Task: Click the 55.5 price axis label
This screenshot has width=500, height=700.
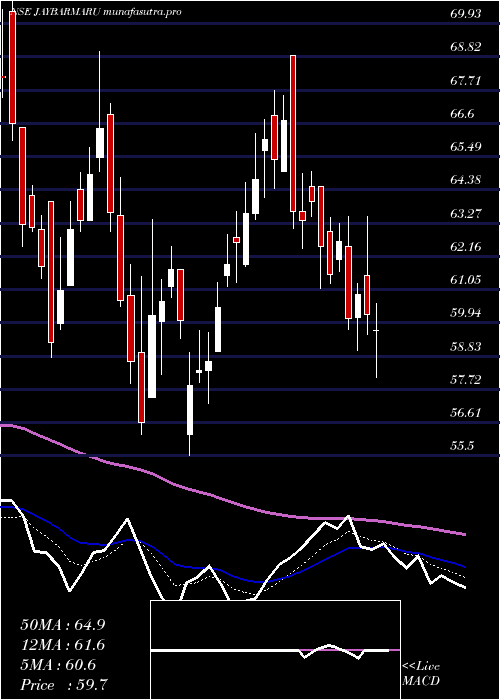Action: point(460,446)
